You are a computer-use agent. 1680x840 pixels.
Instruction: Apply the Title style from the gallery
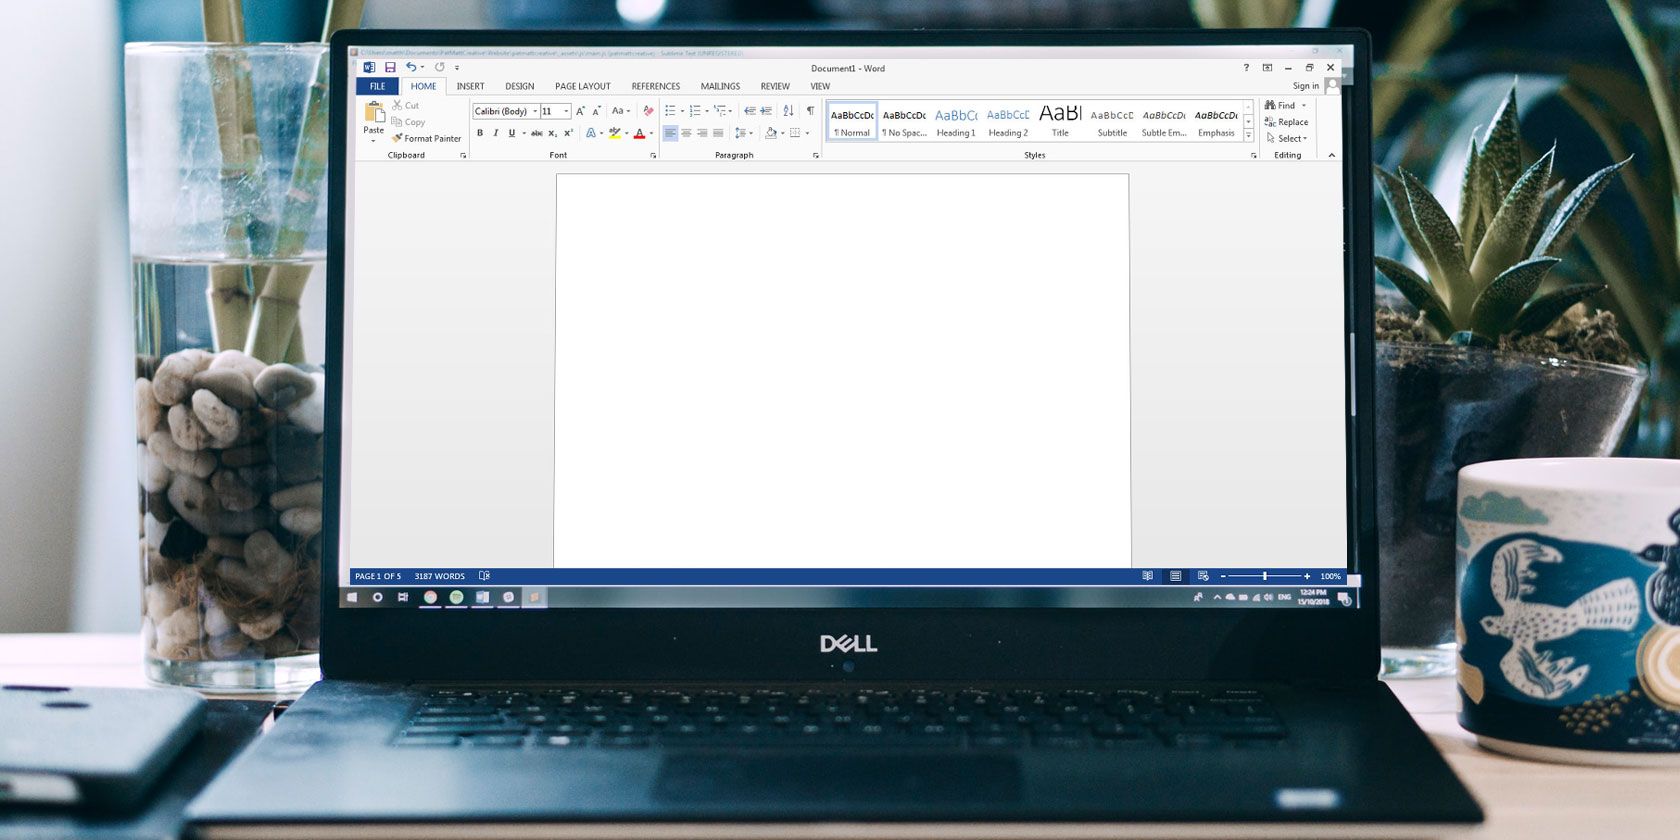[1060, 122]
